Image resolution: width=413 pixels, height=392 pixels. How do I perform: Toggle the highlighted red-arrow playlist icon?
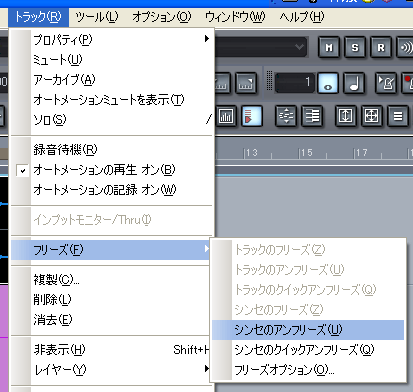[252, 116]
